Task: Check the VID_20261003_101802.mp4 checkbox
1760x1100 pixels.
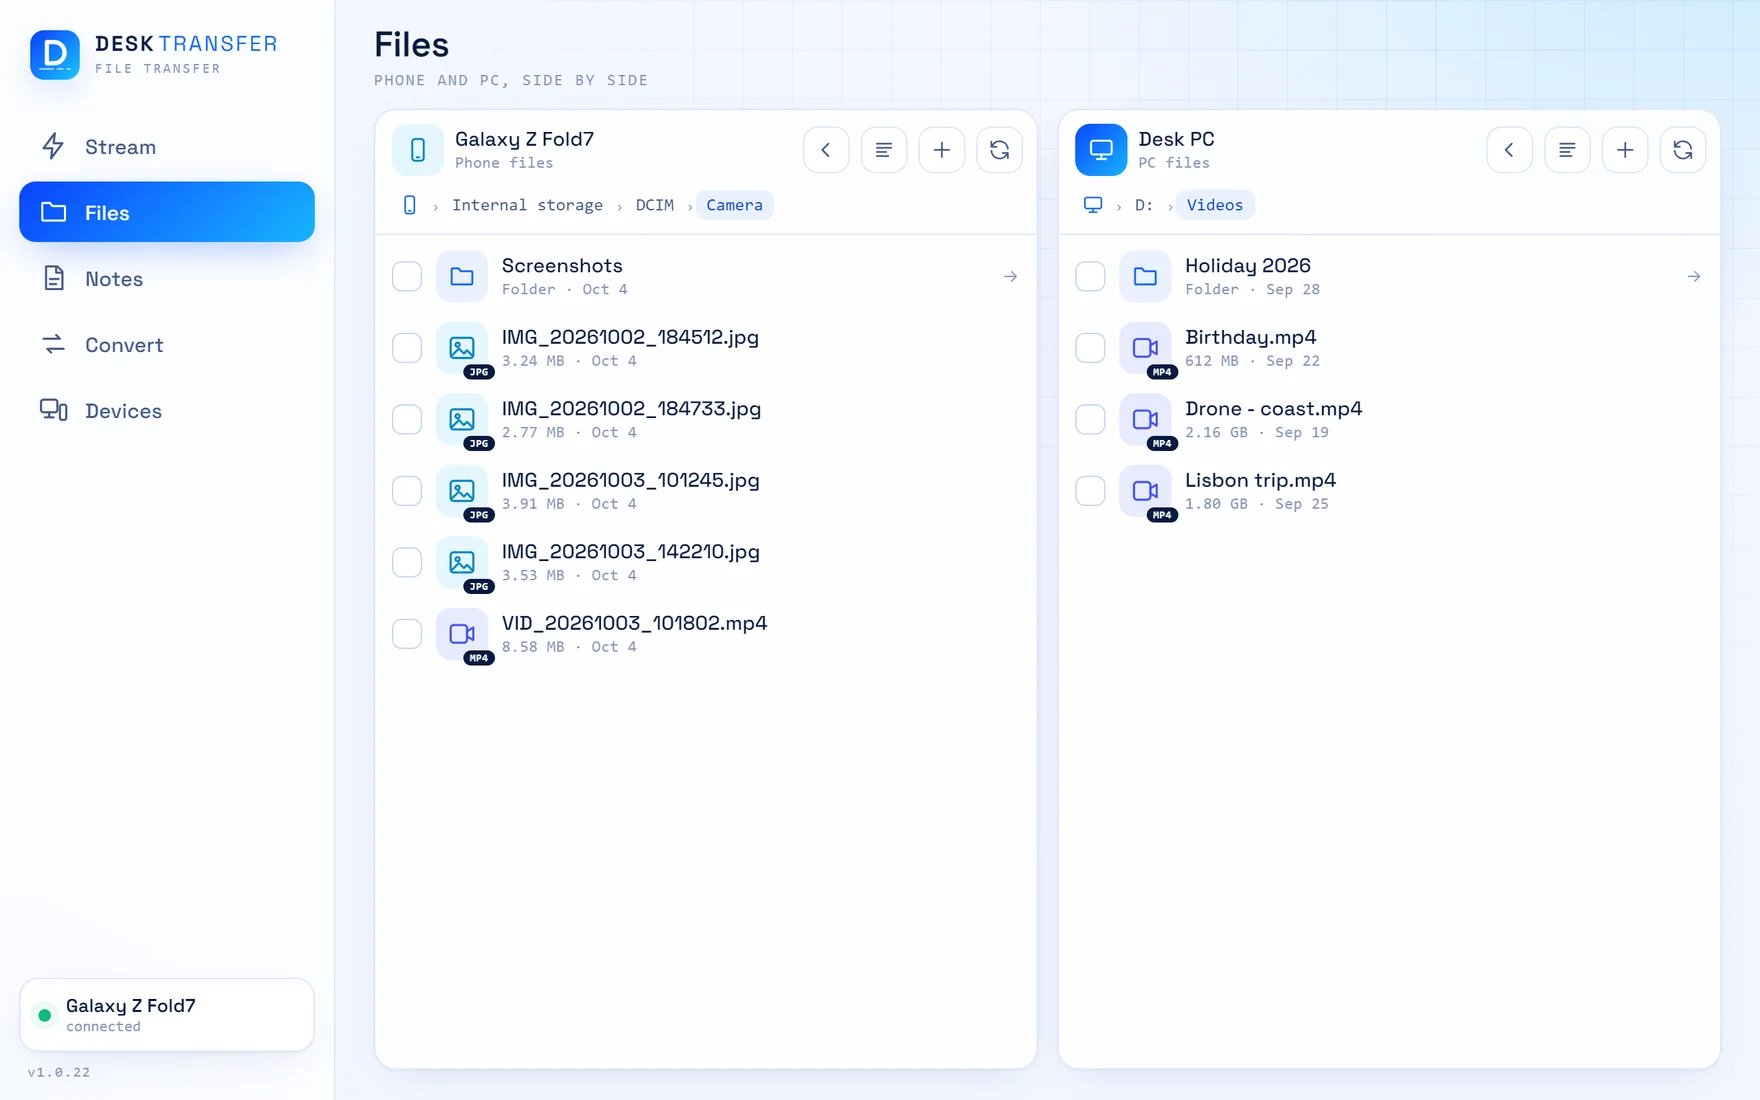Action: pos(407,634)
